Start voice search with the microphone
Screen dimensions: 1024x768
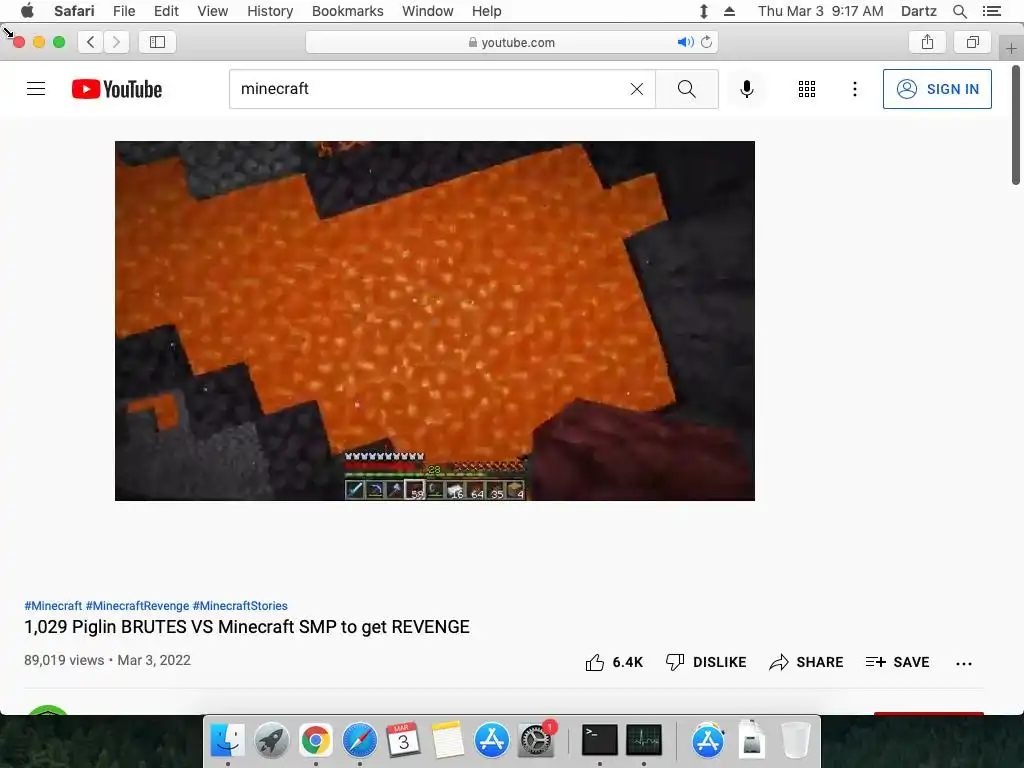click(746, 89)
